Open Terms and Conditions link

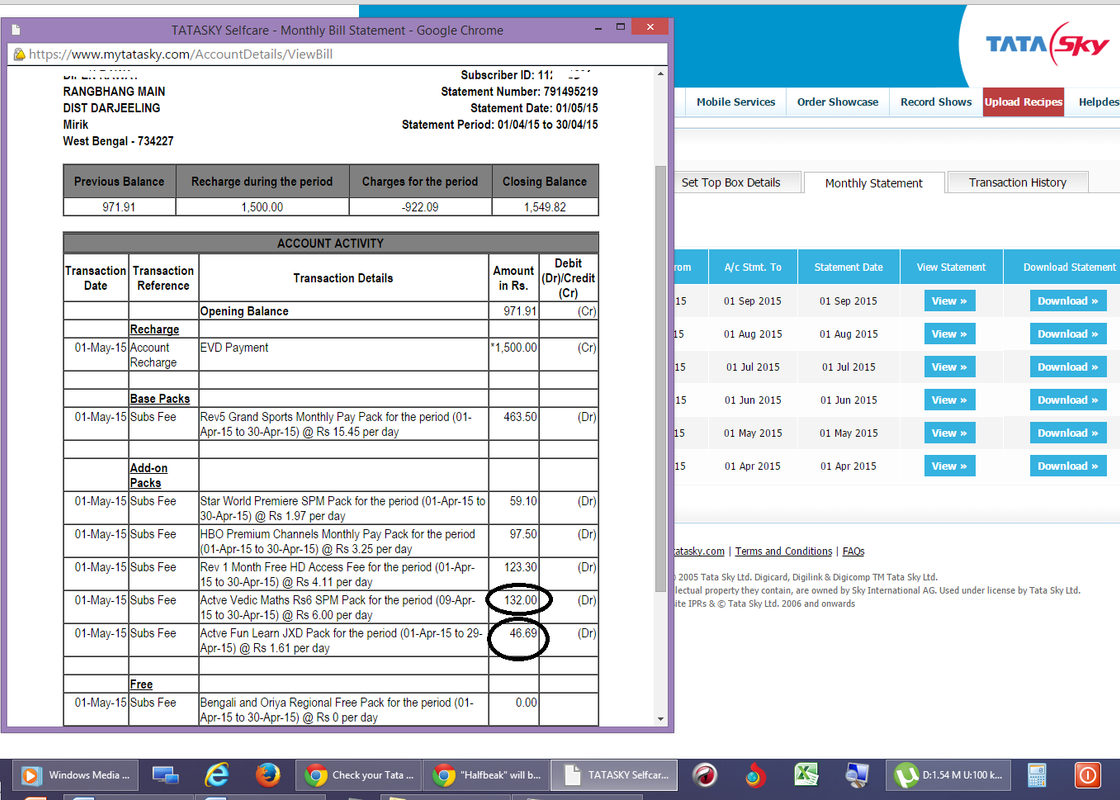point(784,551)
